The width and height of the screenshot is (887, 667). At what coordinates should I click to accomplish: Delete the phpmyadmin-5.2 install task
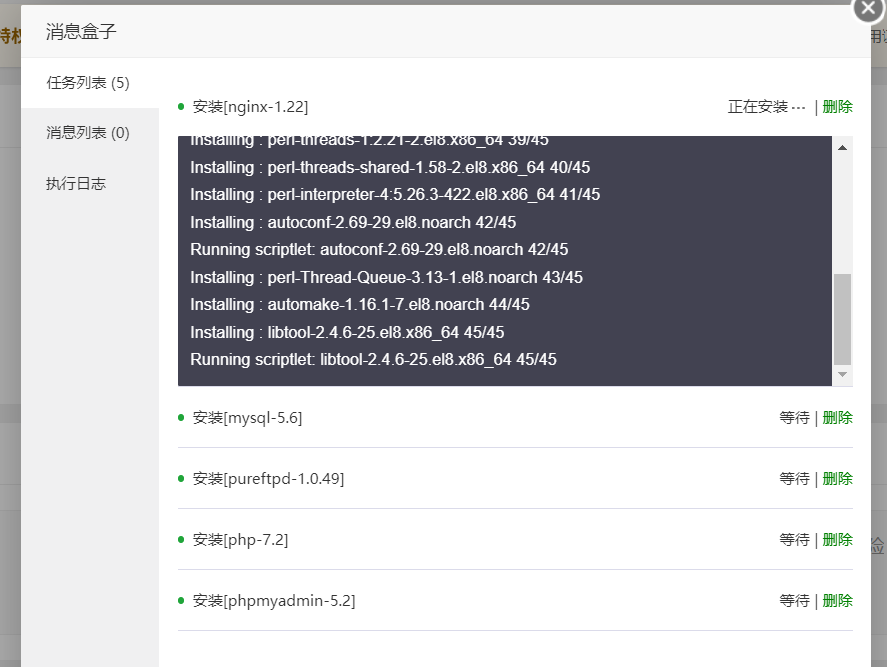pyautogui.click(x=837, y=600)
